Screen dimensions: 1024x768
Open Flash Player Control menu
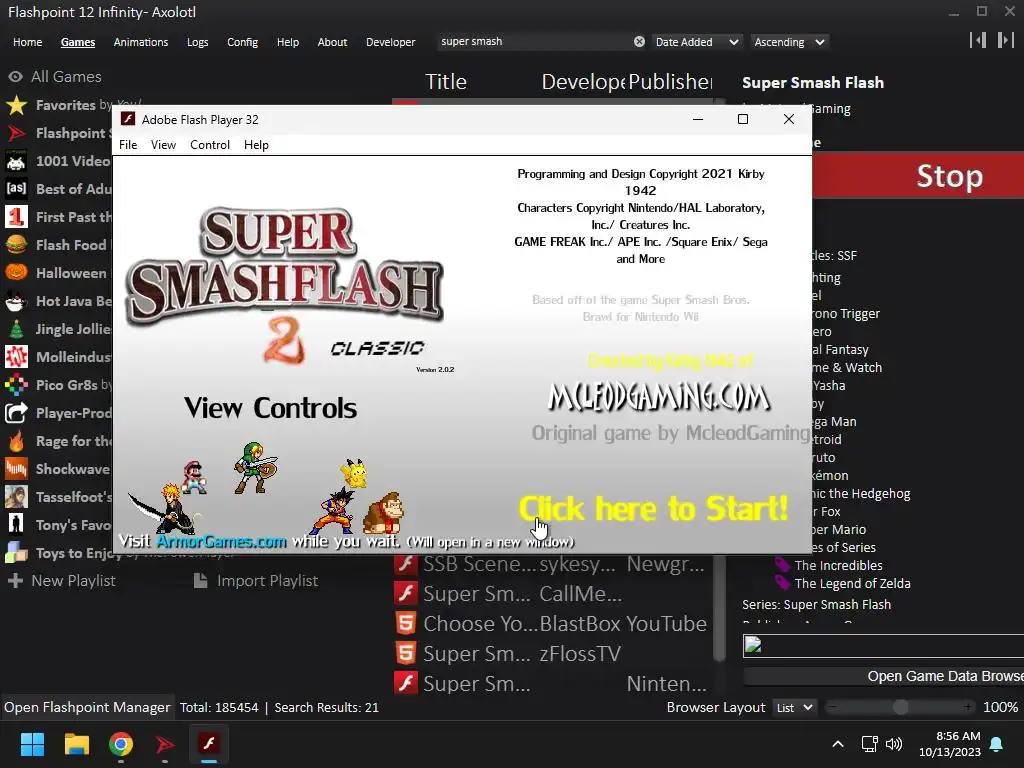pyautogui.click(x=210, y=145)
